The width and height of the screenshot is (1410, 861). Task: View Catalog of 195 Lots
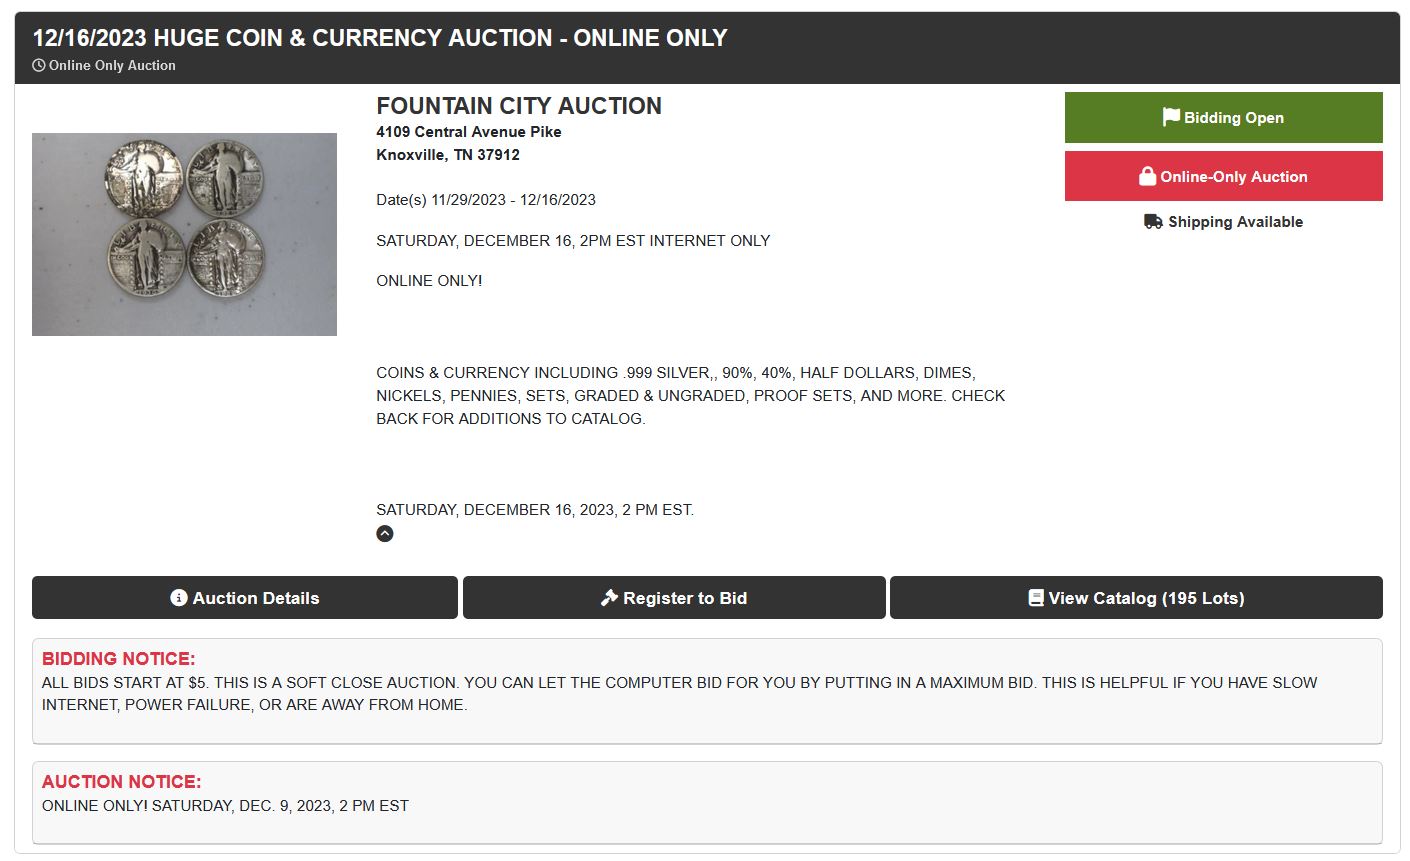(x=1136, y=598)
